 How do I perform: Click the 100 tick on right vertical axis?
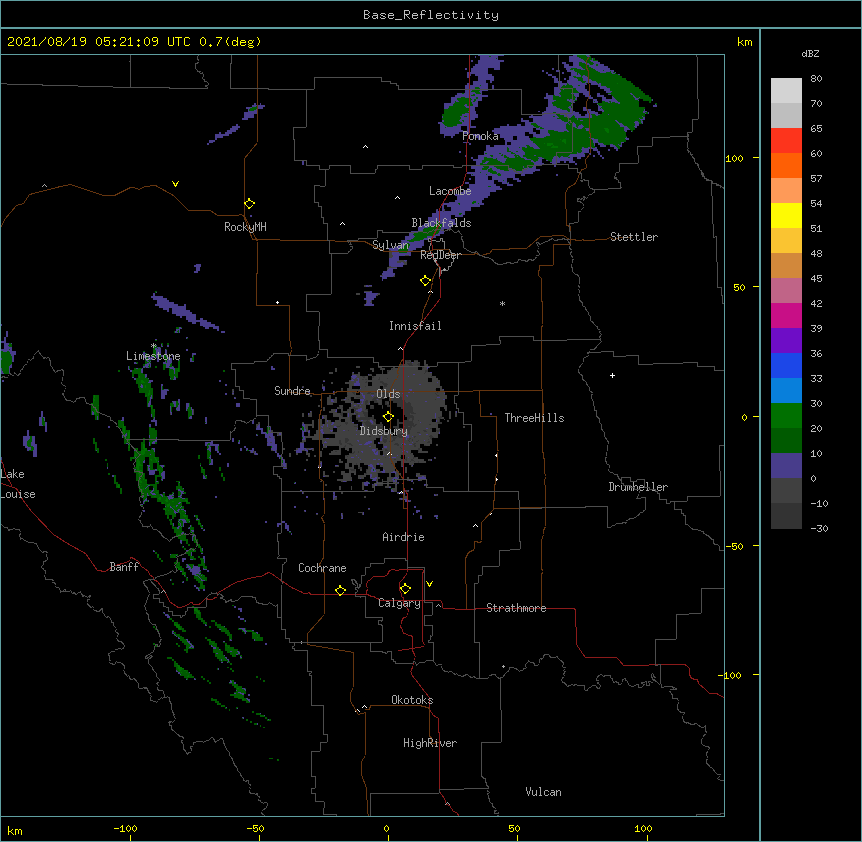[x=734, y=158]
